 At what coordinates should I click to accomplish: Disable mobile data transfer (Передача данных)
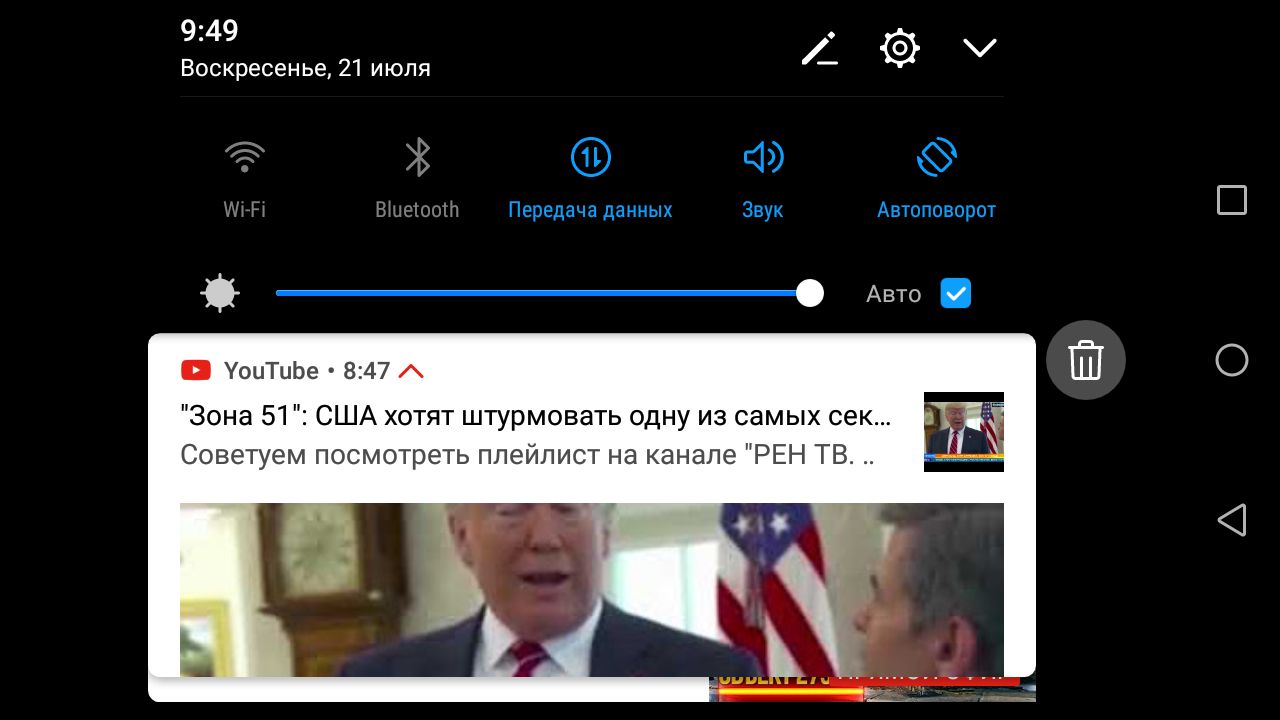(x=590, y=158)
